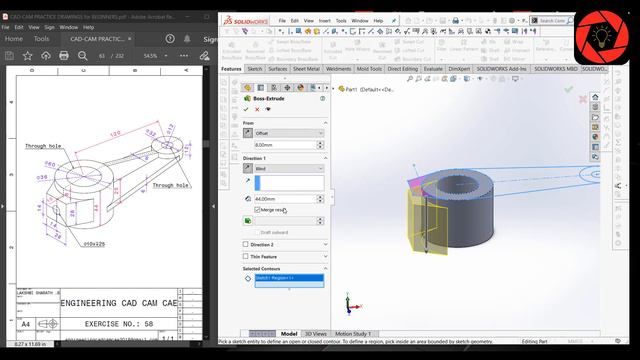Expand the Direction 2 section chevron
This screenshot has height=360, width=640.
(x=325, y=244)
